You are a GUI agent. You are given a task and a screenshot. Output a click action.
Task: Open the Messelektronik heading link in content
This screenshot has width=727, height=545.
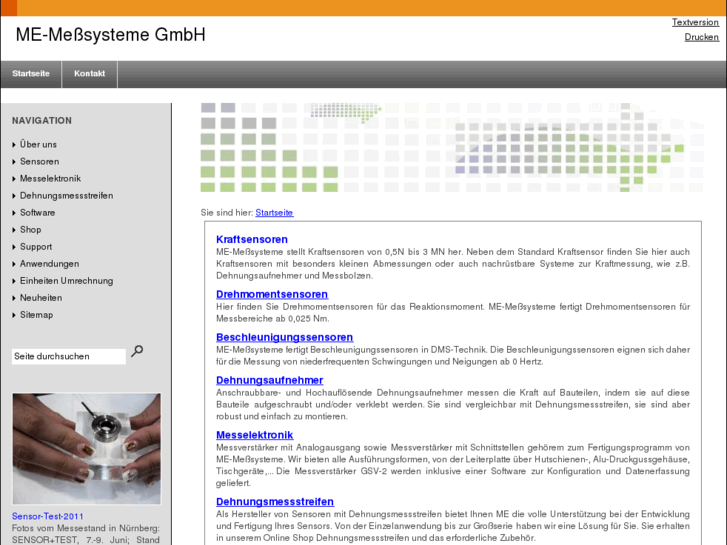(x=255, y=435)
